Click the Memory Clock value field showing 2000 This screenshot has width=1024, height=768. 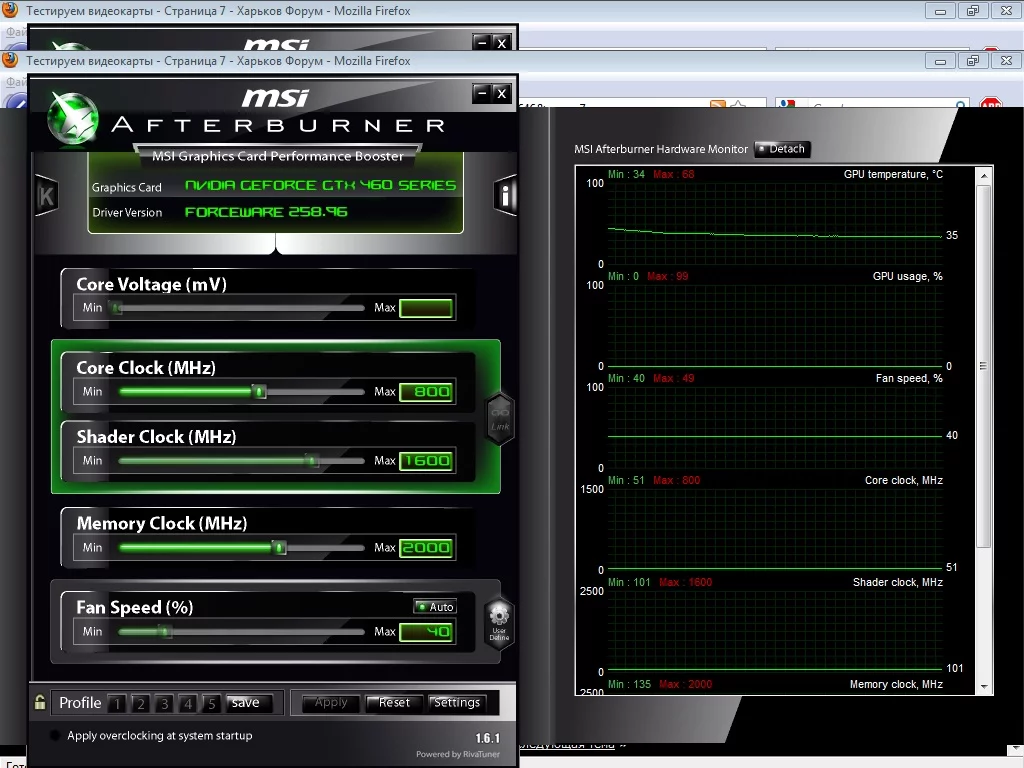click(426, 548)
